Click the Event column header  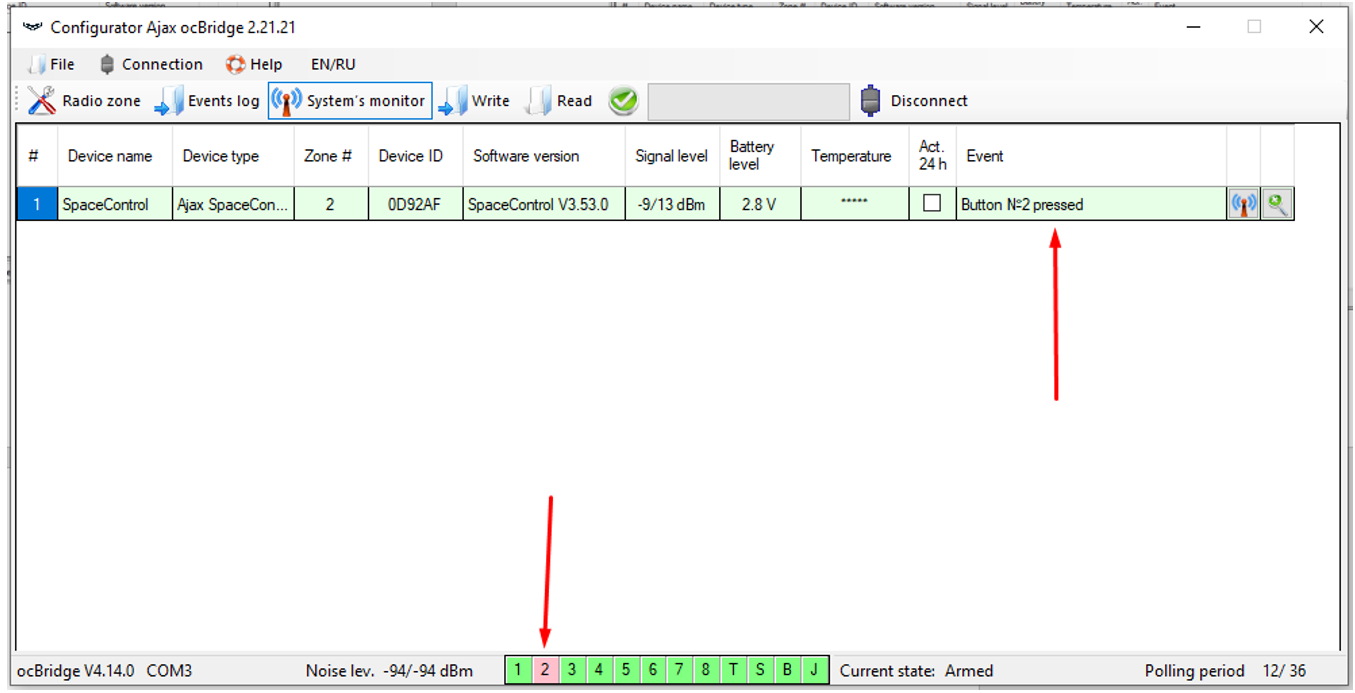coord(1091,156)
